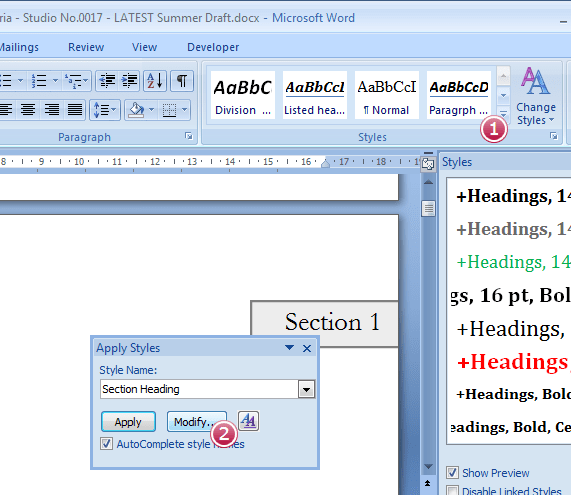Image resolution: width=571 pixels, height=495 pixels.
Task: Toggle AutoComplete style names checkbox
Action: click(x=106, y=444)
